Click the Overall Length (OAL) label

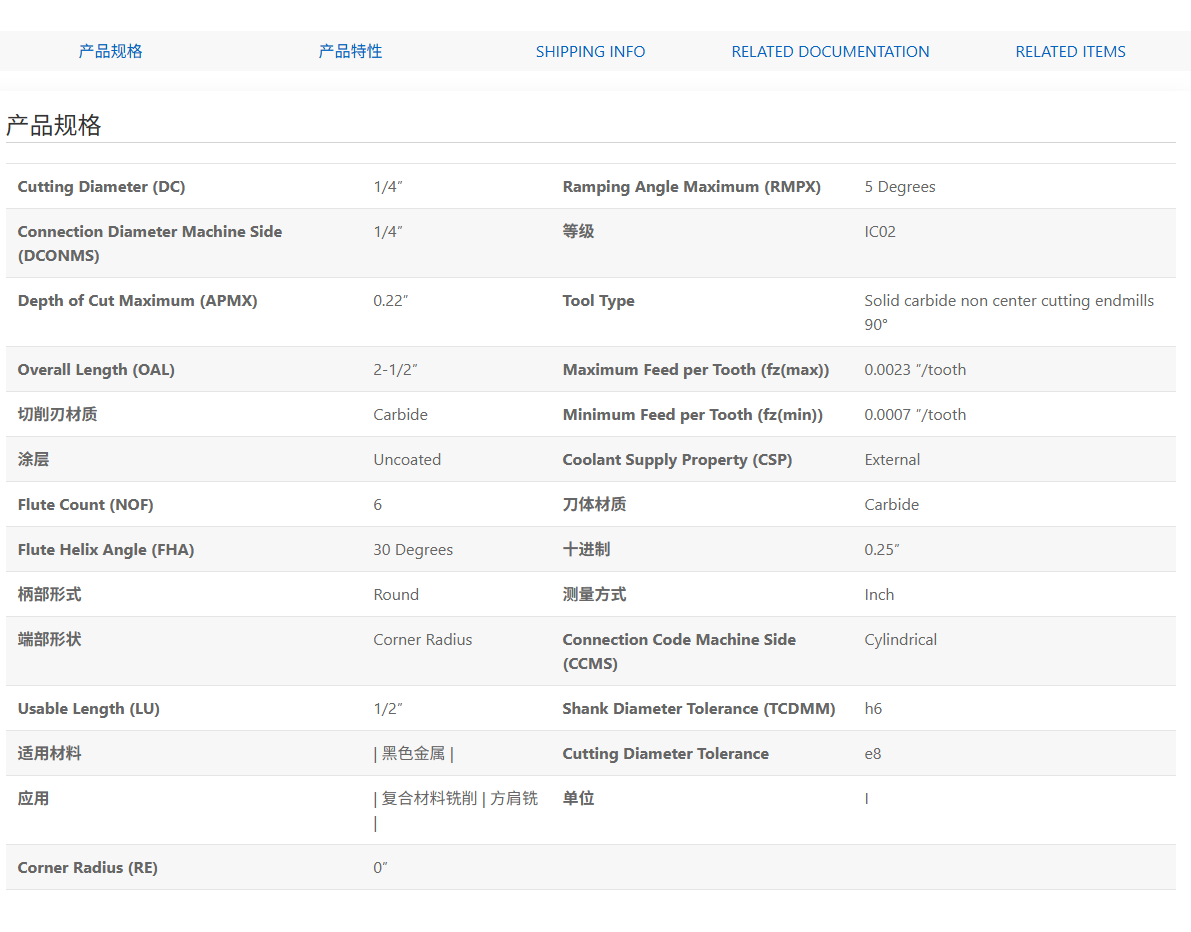pos(96,370)
